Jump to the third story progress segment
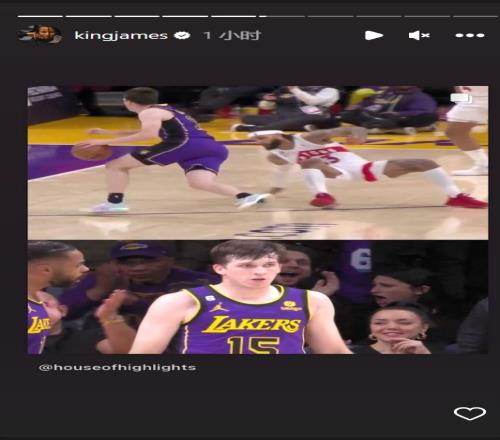500x440 pixels. click(137, 16)
